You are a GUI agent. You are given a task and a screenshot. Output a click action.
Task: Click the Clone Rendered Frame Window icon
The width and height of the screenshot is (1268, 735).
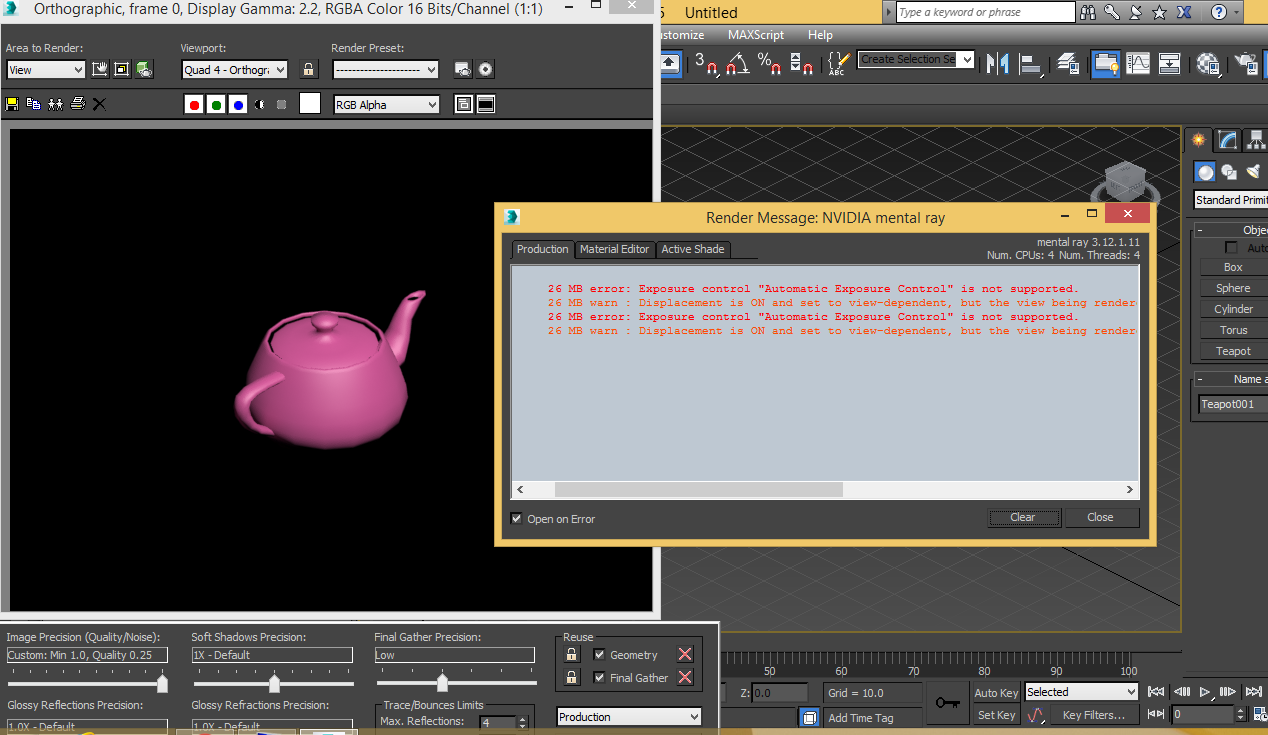[x=55, y=103]
